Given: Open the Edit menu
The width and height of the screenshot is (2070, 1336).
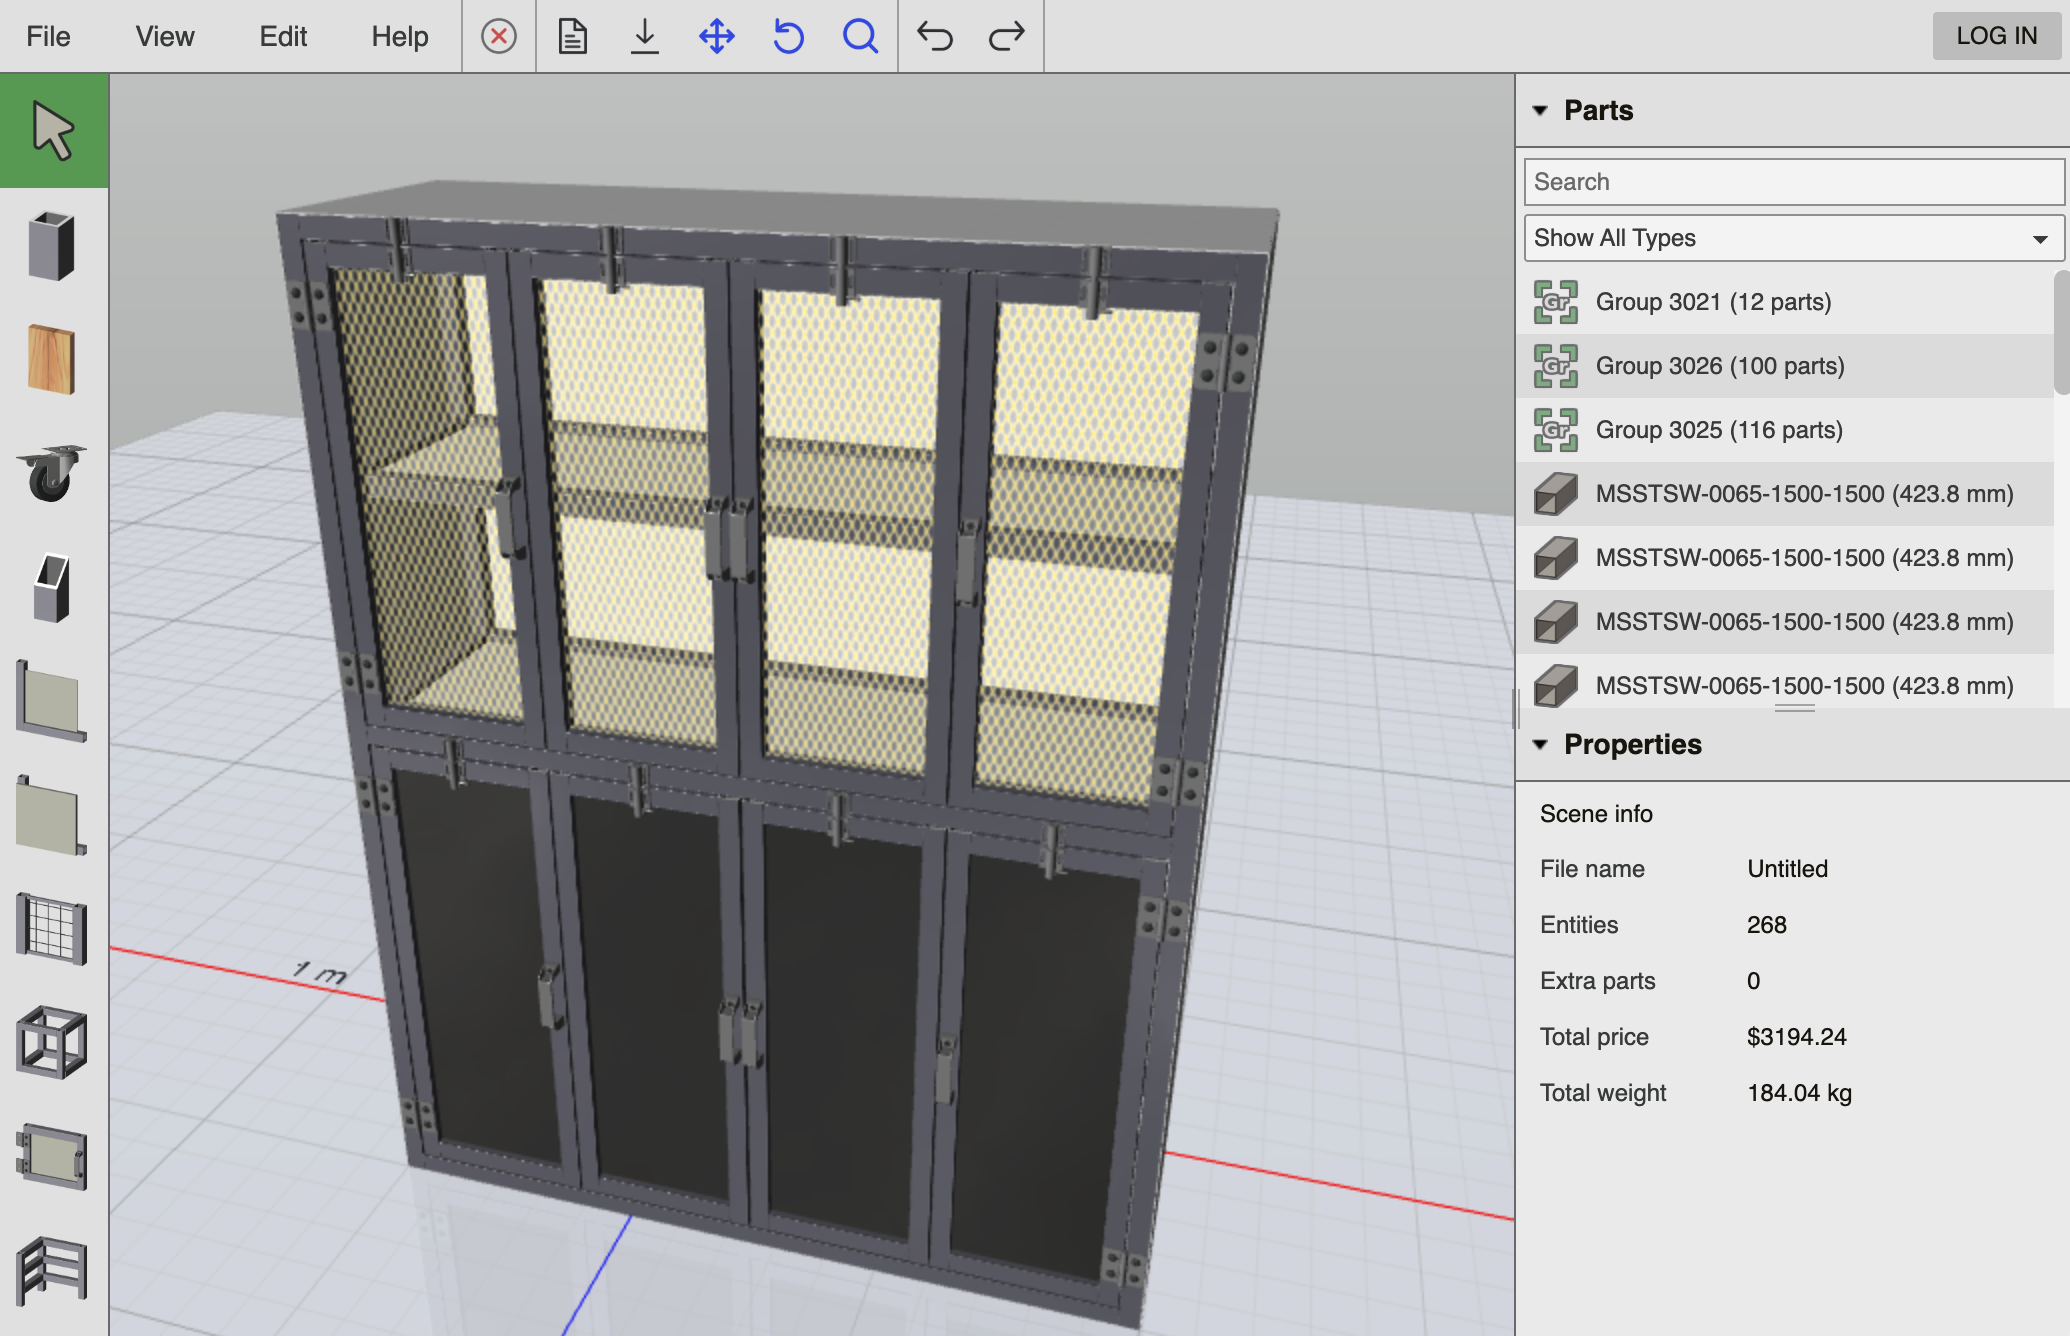Looking at the screenshot, I should (x=283, y=37).
